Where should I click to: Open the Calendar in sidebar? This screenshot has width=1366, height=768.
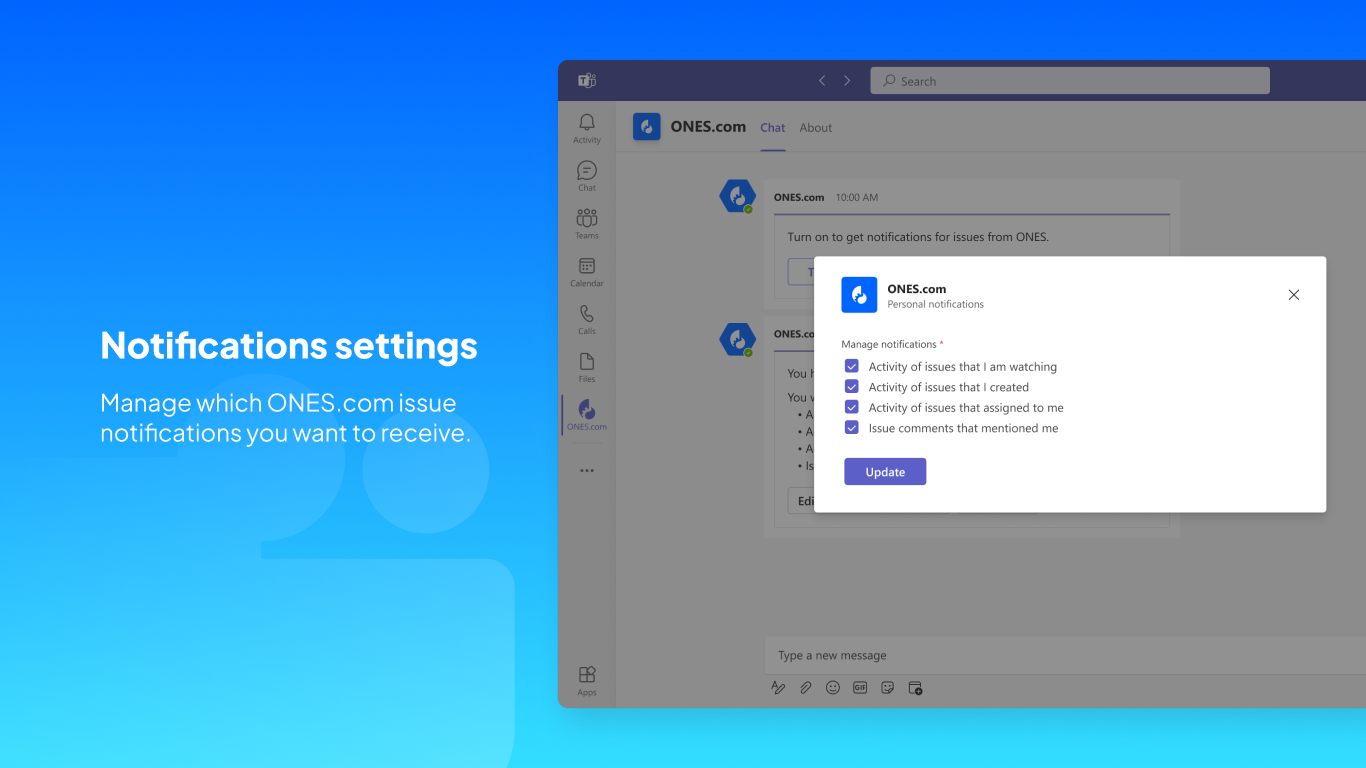(587, 271)
